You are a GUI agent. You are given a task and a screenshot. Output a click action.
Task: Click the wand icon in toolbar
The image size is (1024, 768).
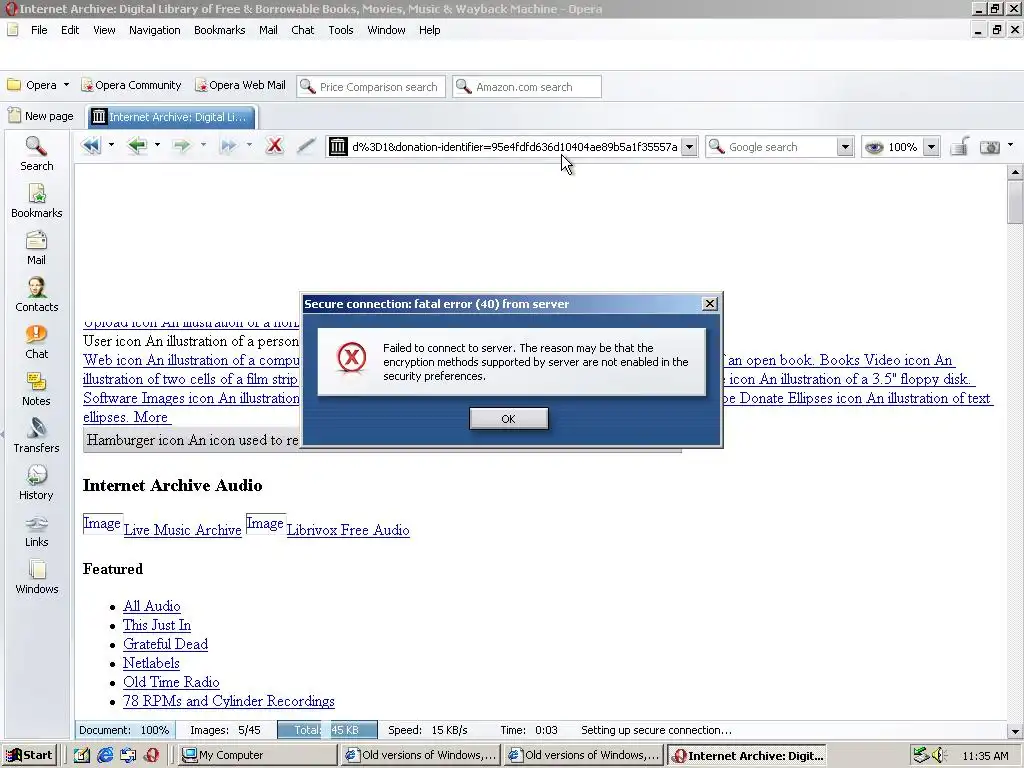tap(306, 146)
